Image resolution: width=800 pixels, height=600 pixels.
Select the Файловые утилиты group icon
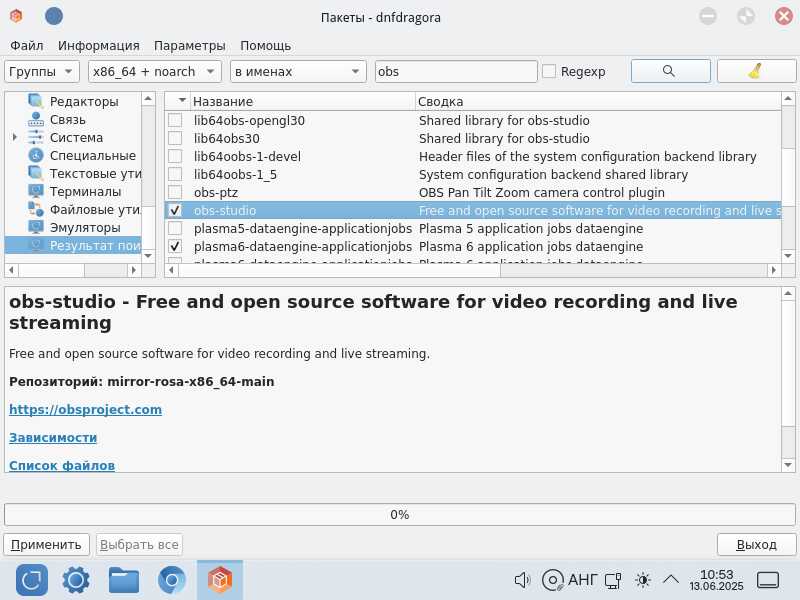tap(36, 209)
